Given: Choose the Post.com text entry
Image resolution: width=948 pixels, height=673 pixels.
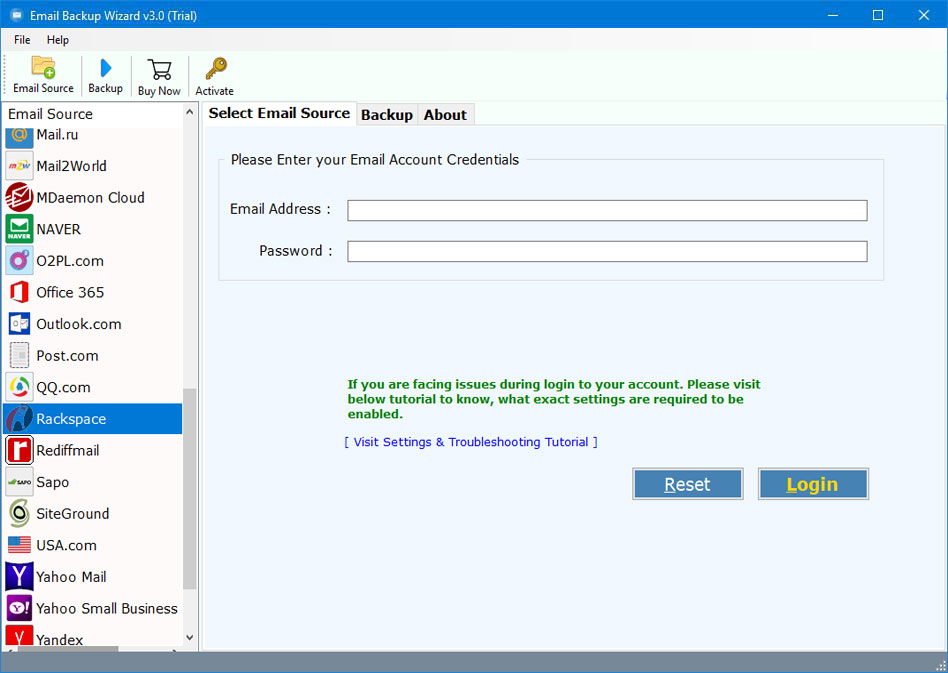Looking at the screenshot, I should click(x=67, y=356).
